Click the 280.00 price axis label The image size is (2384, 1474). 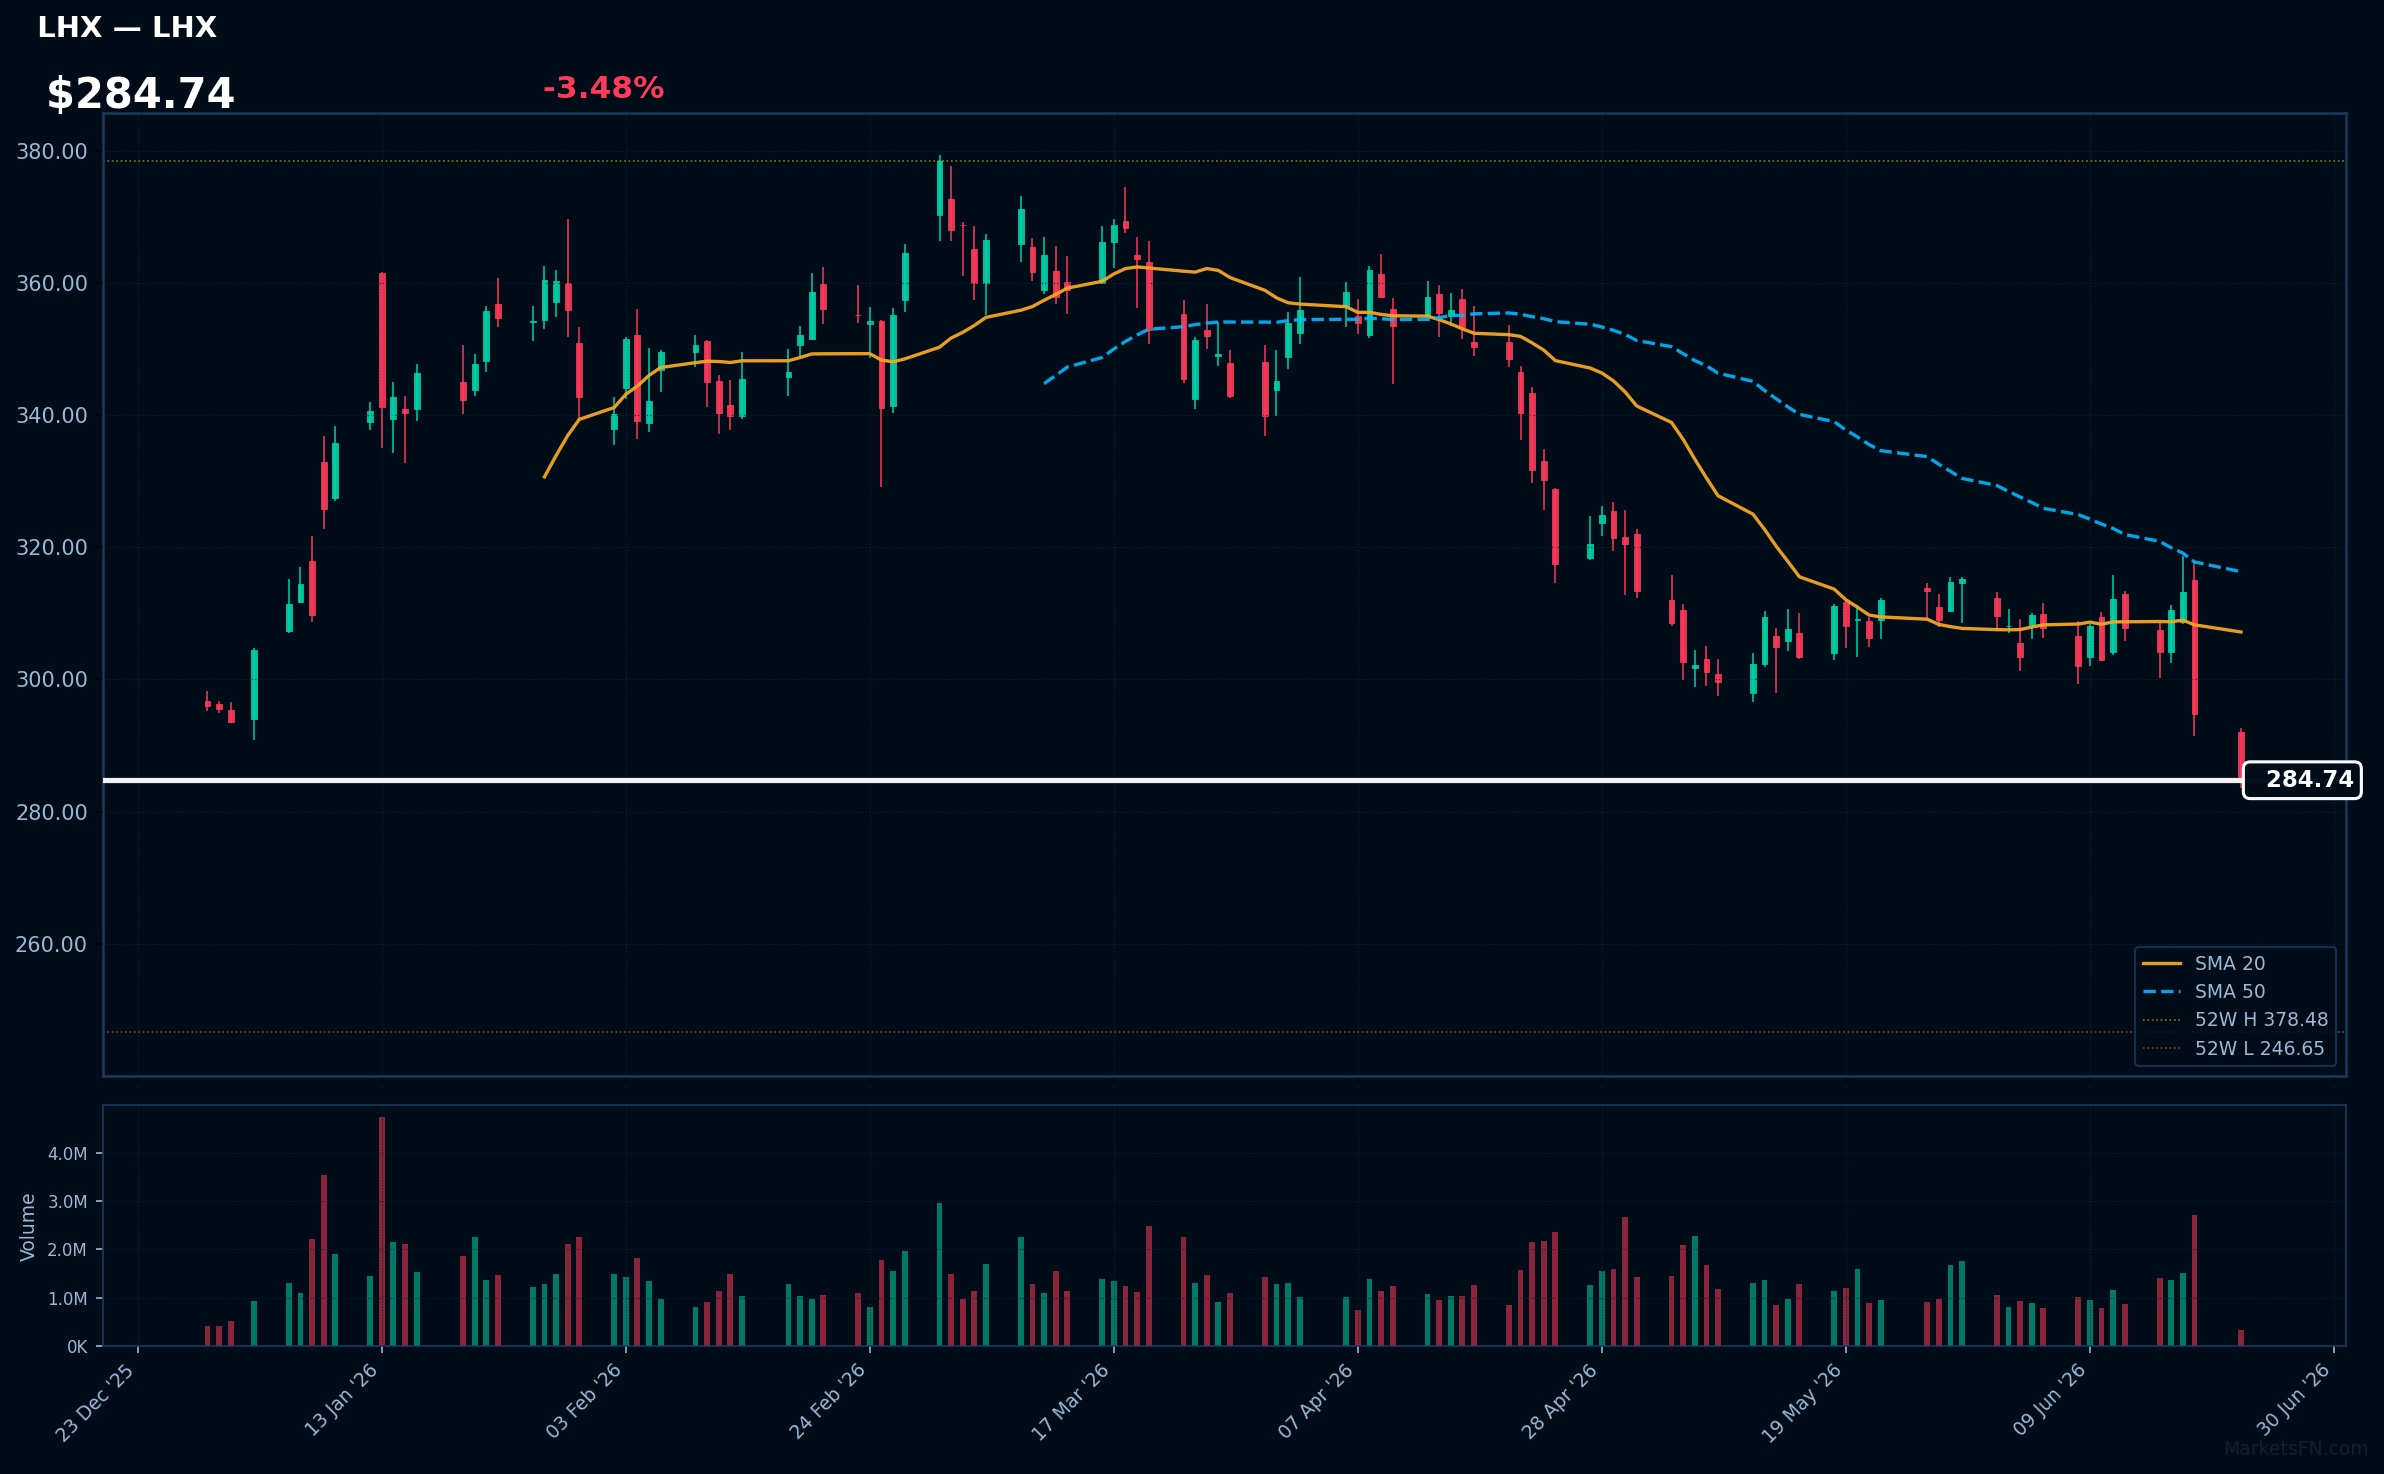click(52, 812)
